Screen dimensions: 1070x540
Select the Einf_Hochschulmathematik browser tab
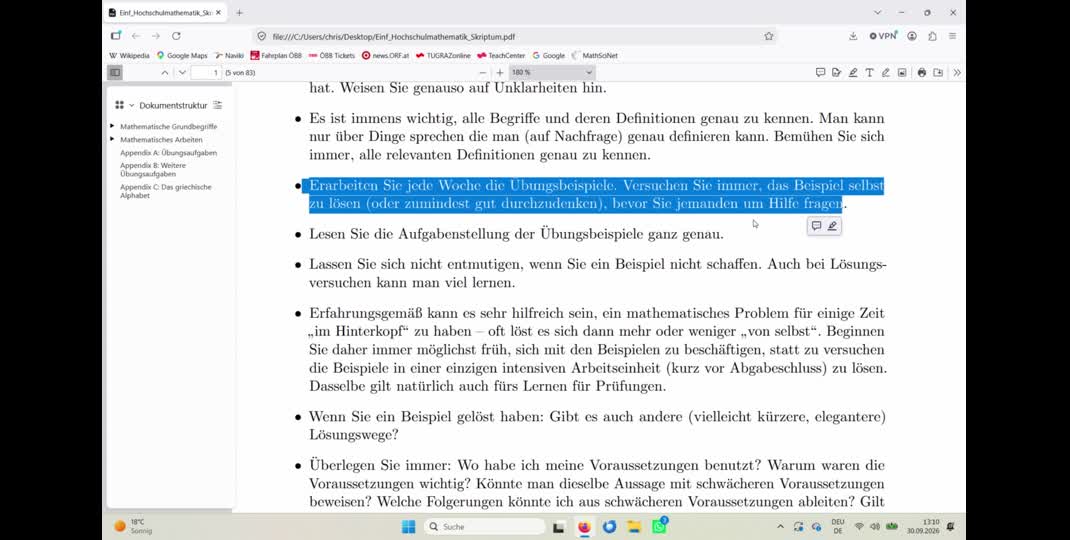click(167, 13)
